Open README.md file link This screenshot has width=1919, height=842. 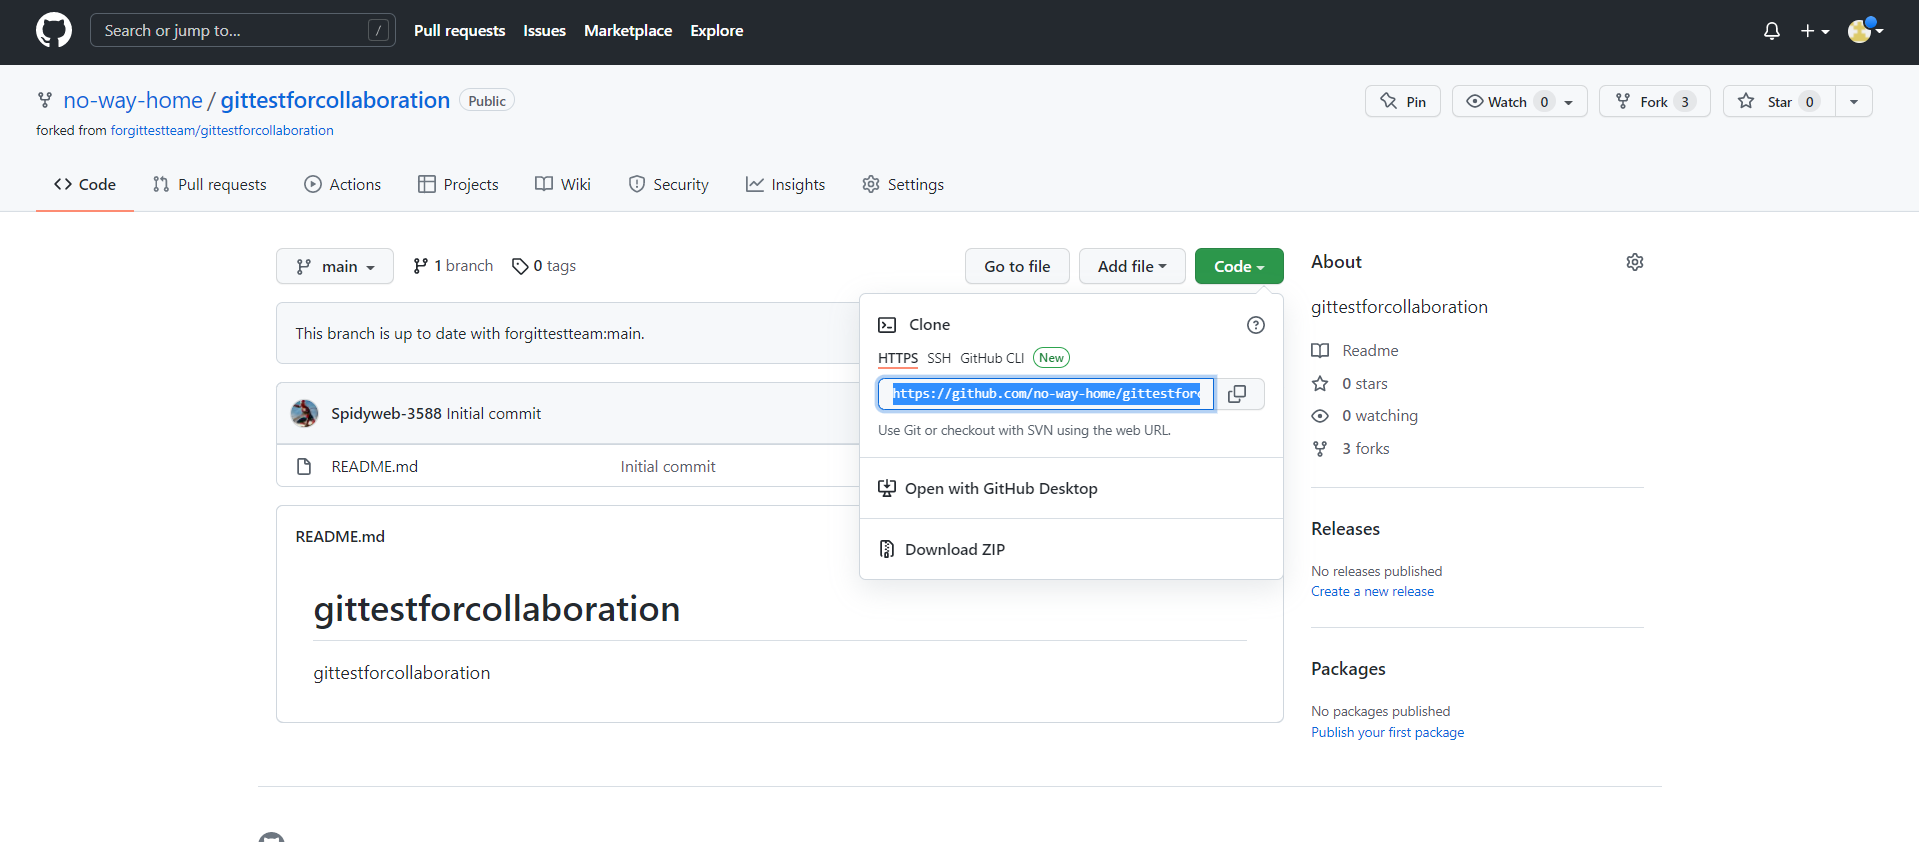(x=375, y=467)
